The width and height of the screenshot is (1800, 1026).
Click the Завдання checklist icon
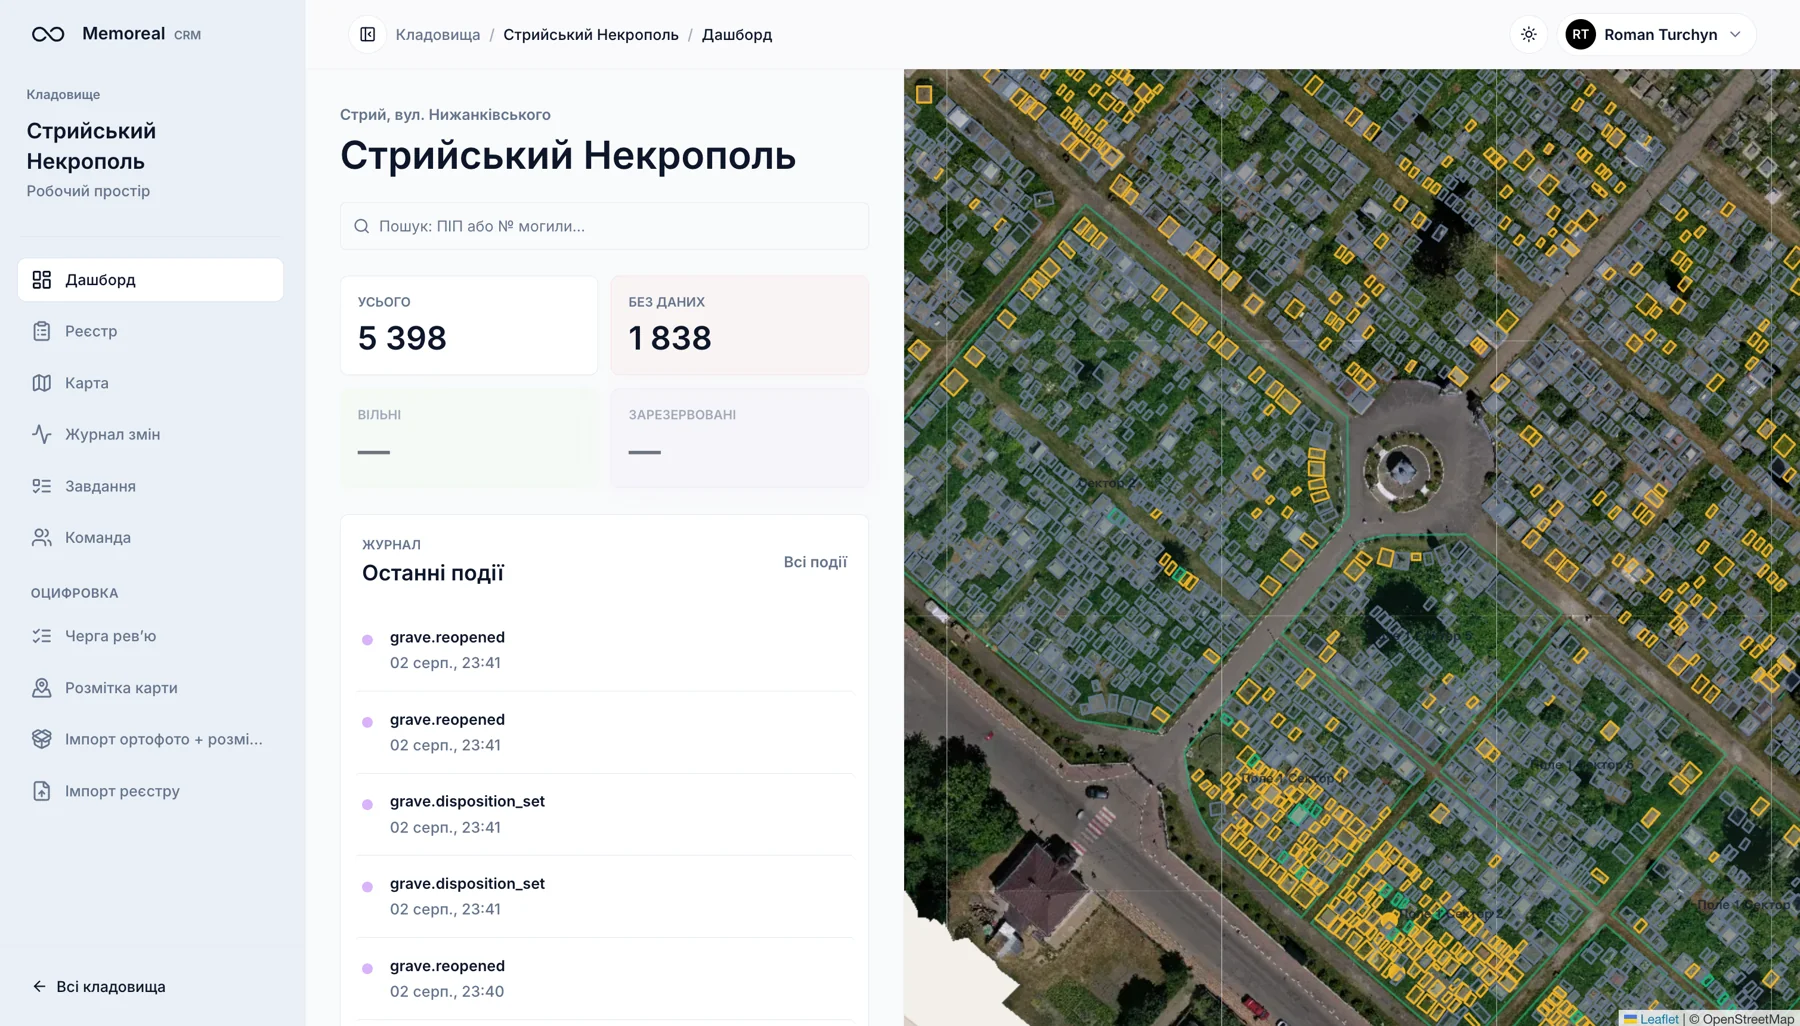[x=41, y=486]
